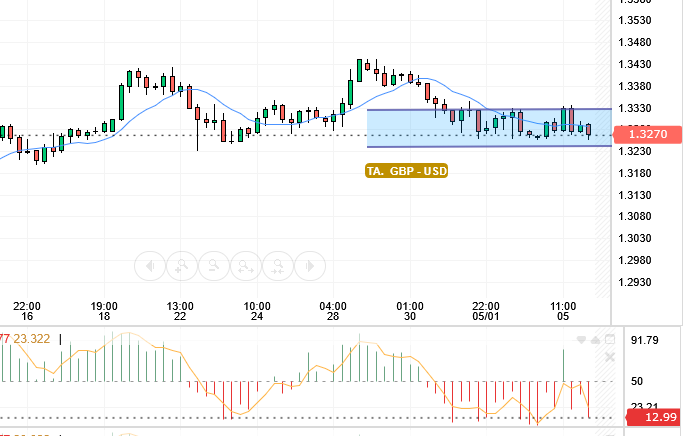Click the 11:00 05 time axis label

click(563, 311)
